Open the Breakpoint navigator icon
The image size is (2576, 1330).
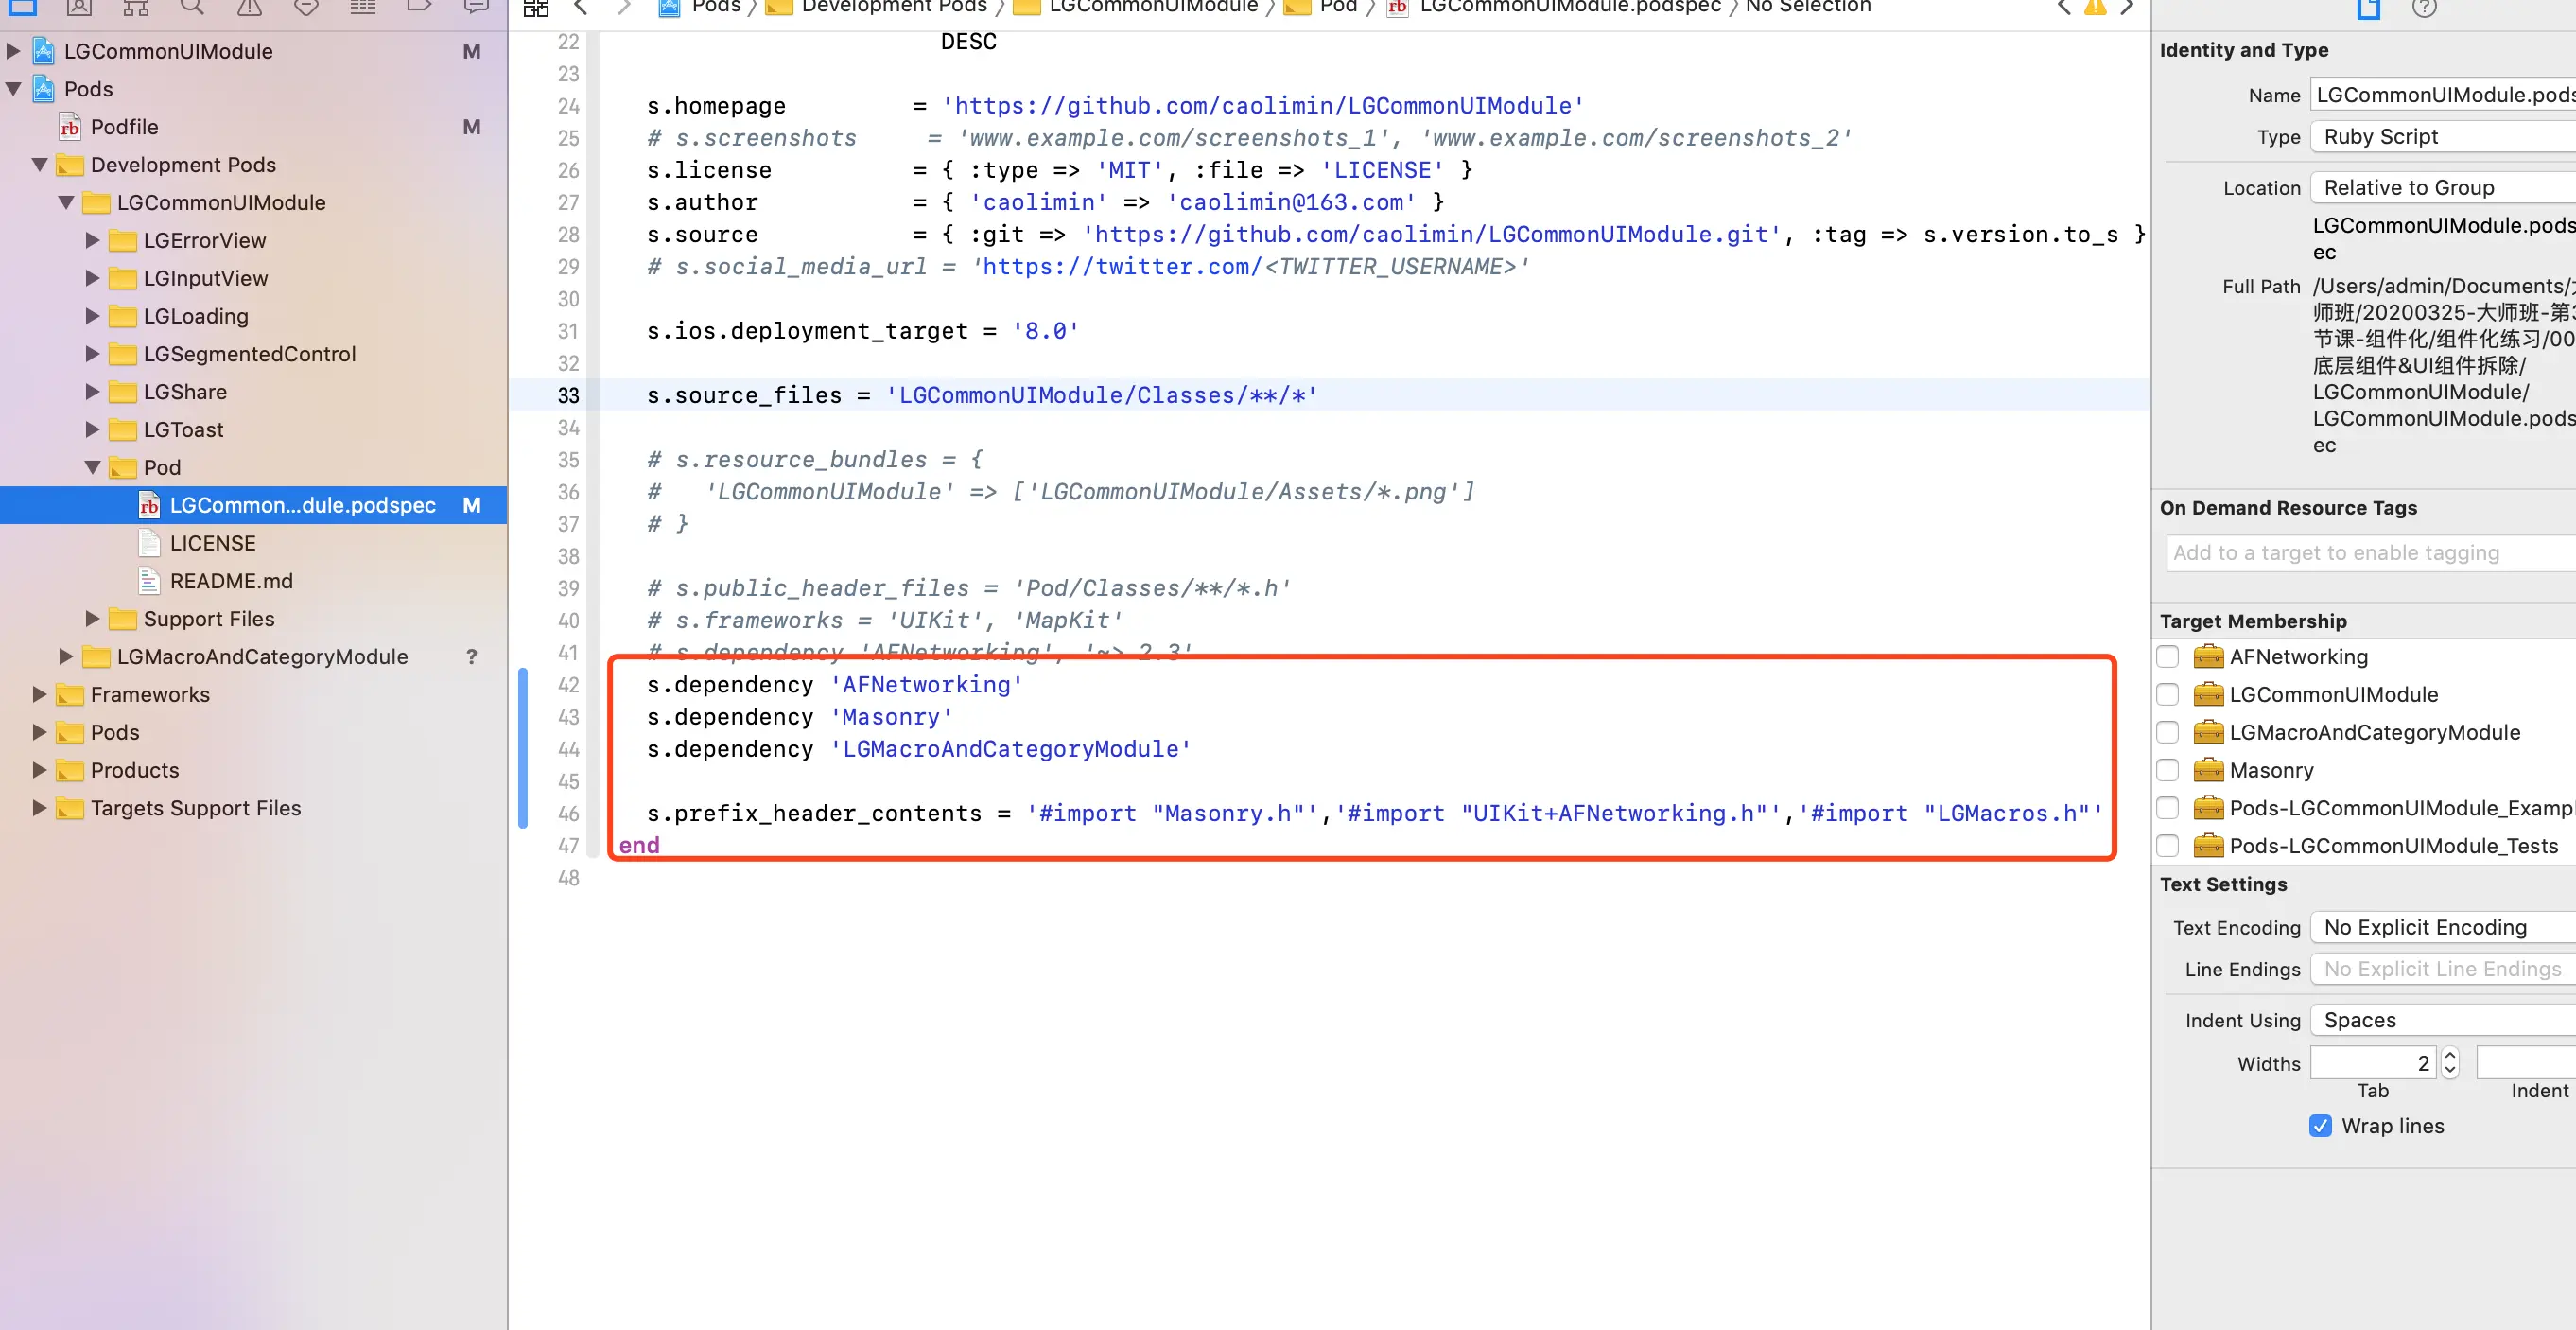[x=419, y=7]
